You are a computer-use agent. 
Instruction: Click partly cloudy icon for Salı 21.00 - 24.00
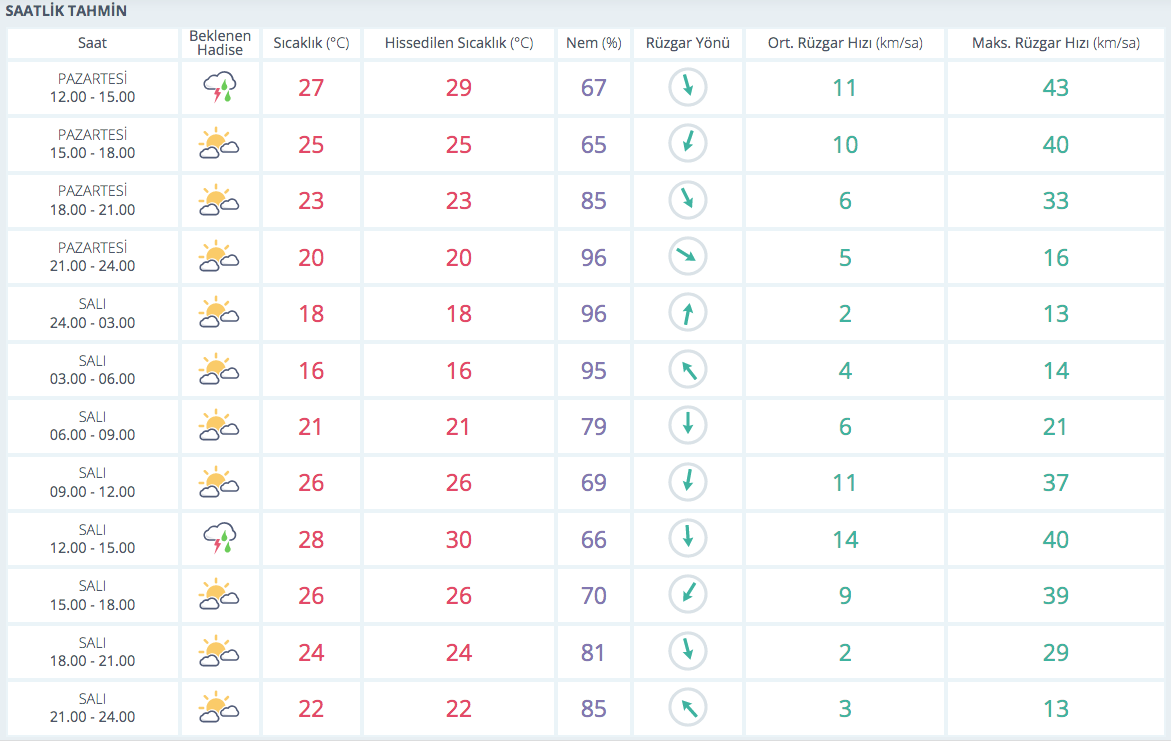pos(219,708)
